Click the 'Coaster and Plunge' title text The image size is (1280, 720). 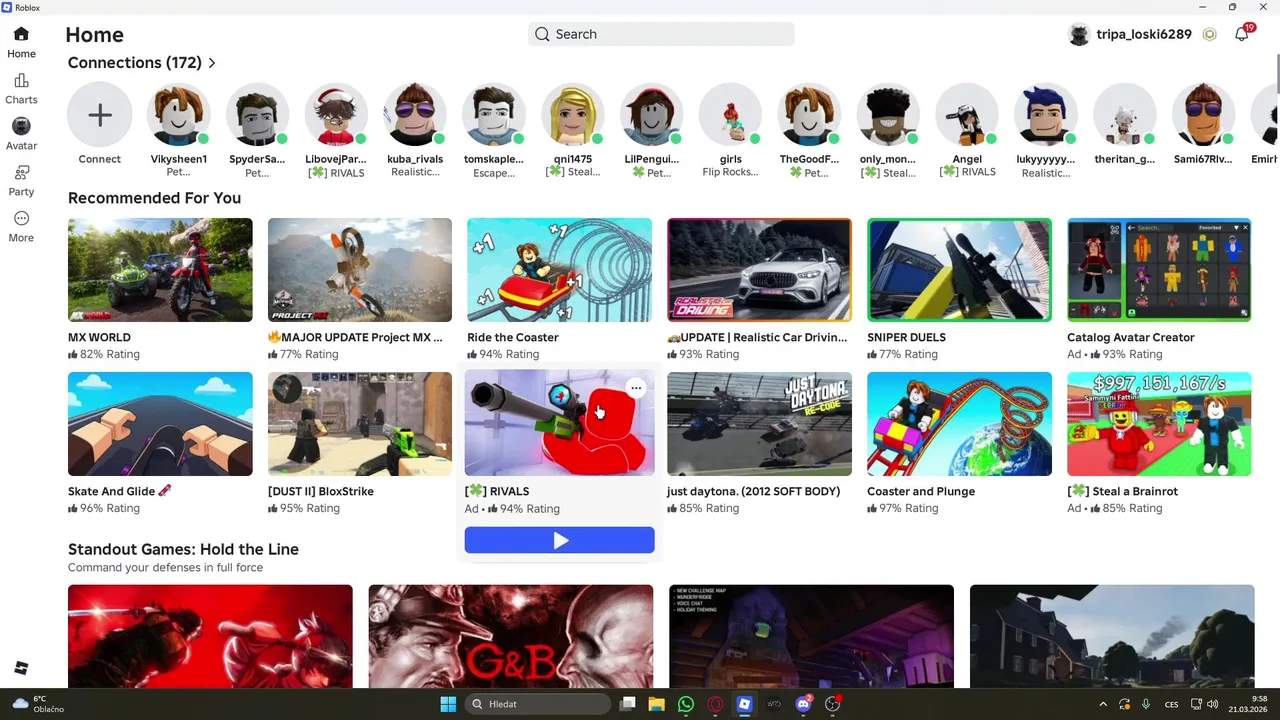(x=921, y=491)
